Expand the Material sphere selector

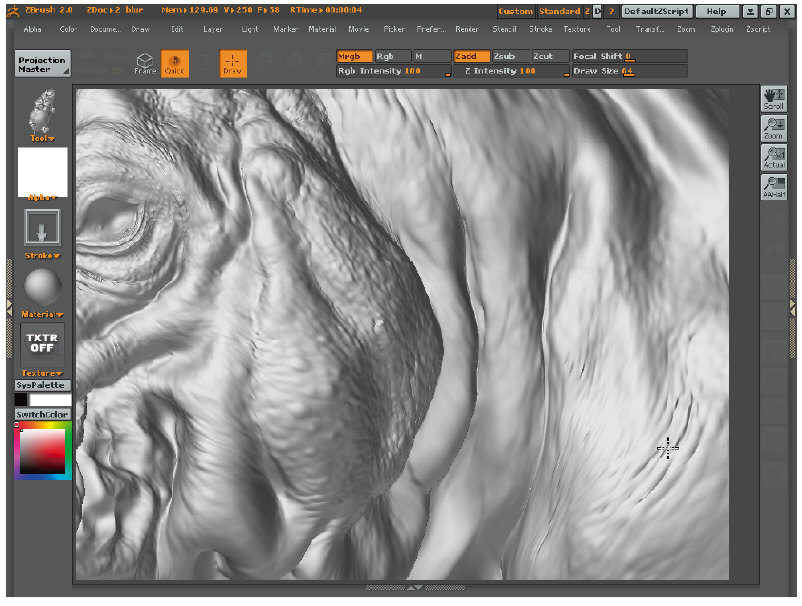coord(42,288)
